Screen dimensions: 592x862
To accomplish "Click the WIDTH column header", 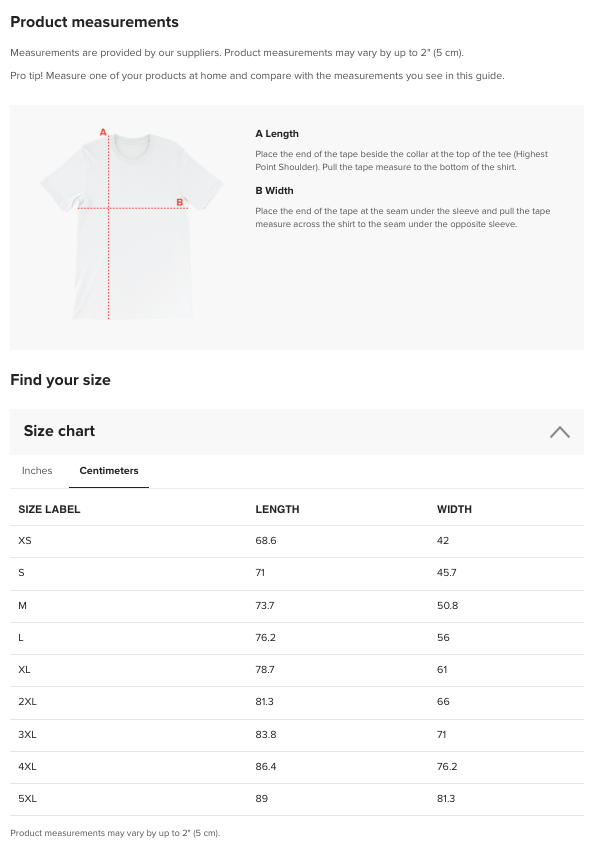I will (x=454, y=510).
